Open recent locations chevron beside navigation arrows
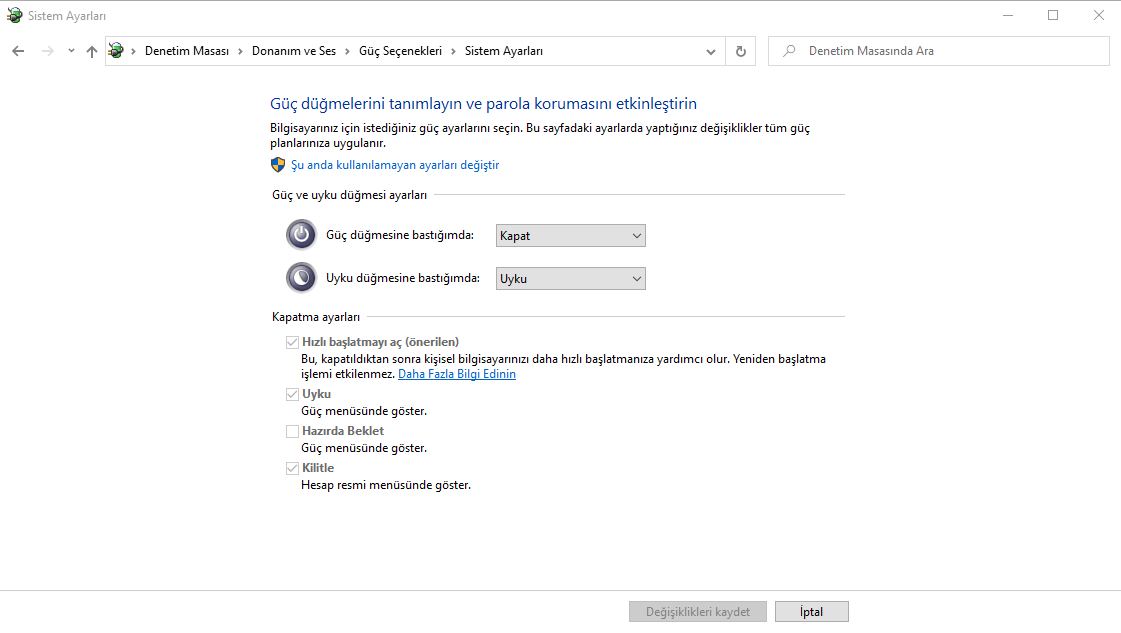The height and width of the screenshot is (633, 1121). [x=71, y=51]
